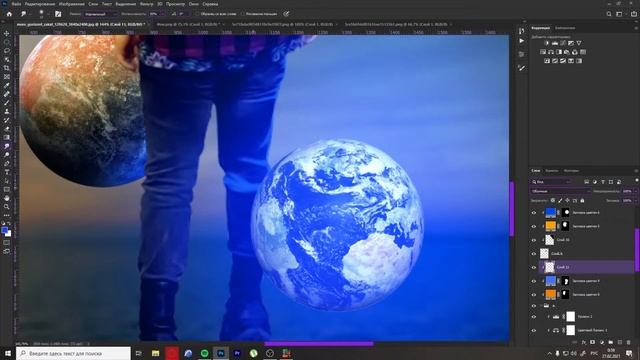
Task: Select the Pen tool
Action: (x=7, y=163)
